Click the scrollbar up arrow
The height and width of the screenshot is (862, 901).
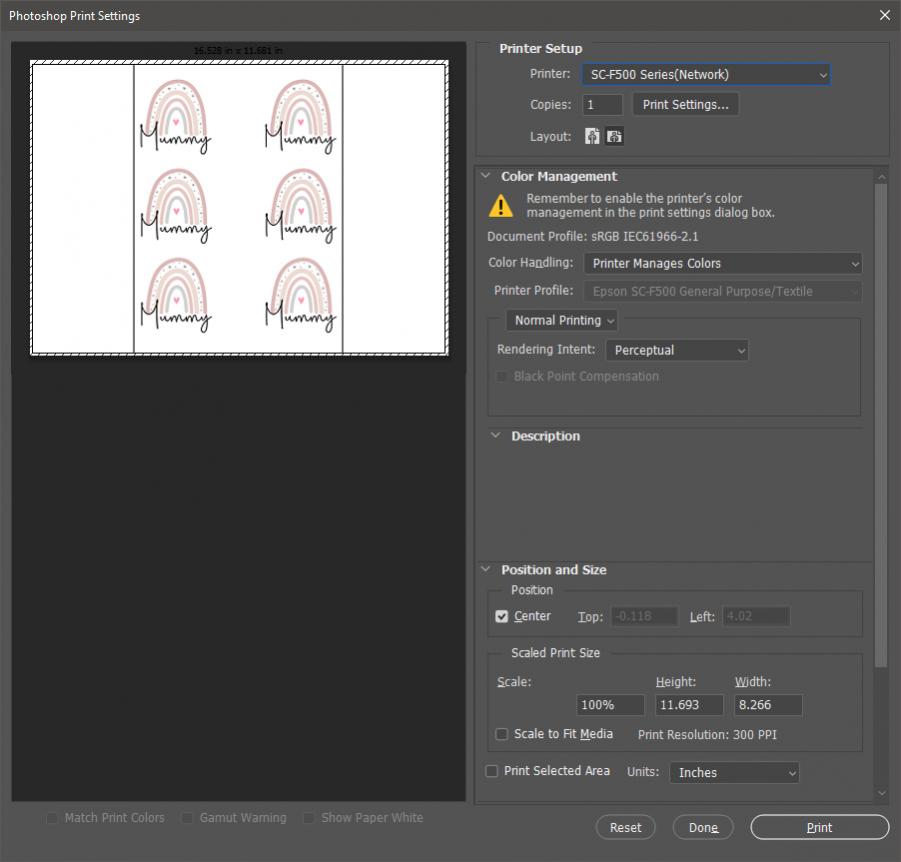(x=881, y=175)
